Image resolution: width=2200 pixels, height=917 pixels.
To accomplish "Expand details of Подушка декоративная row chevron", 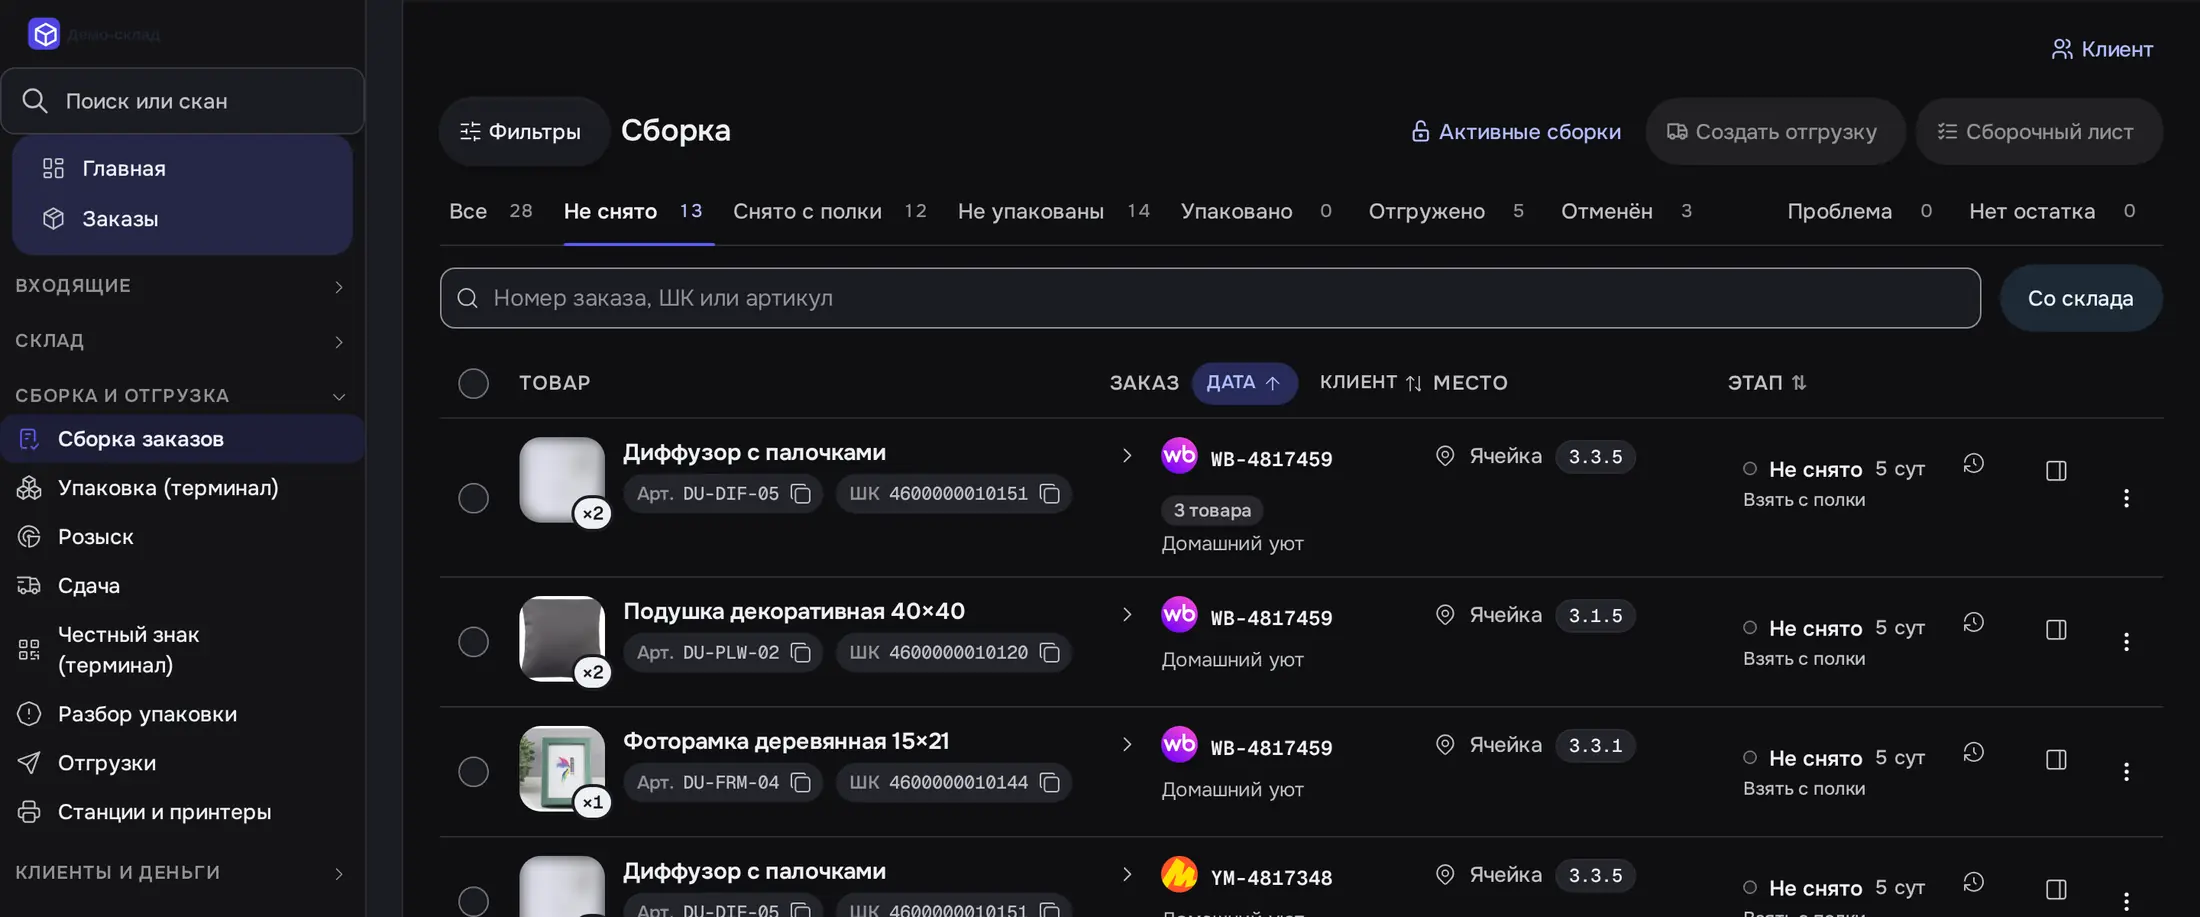I will [1127, 615].
